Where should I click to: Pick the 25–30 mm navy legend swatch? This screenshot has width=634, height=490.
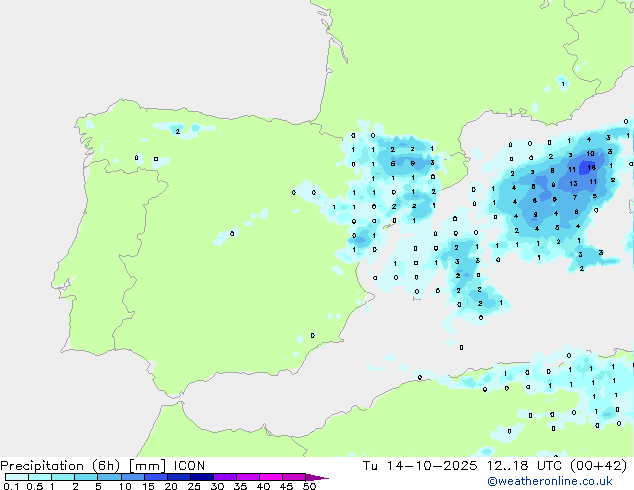[x=202, y=477]
